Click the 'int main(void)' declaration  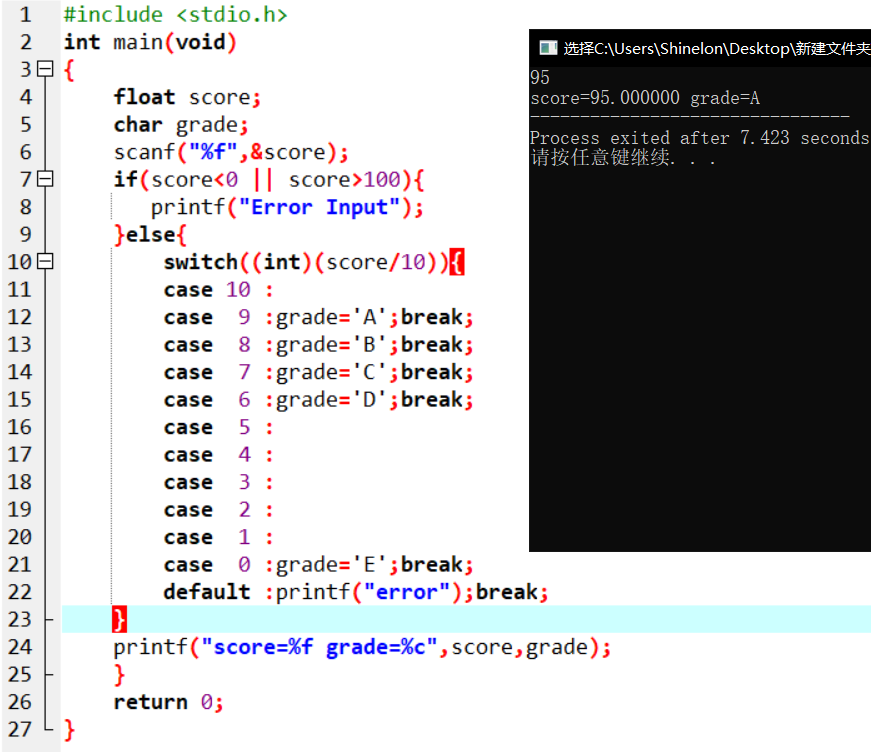click(x=150, y=42)
